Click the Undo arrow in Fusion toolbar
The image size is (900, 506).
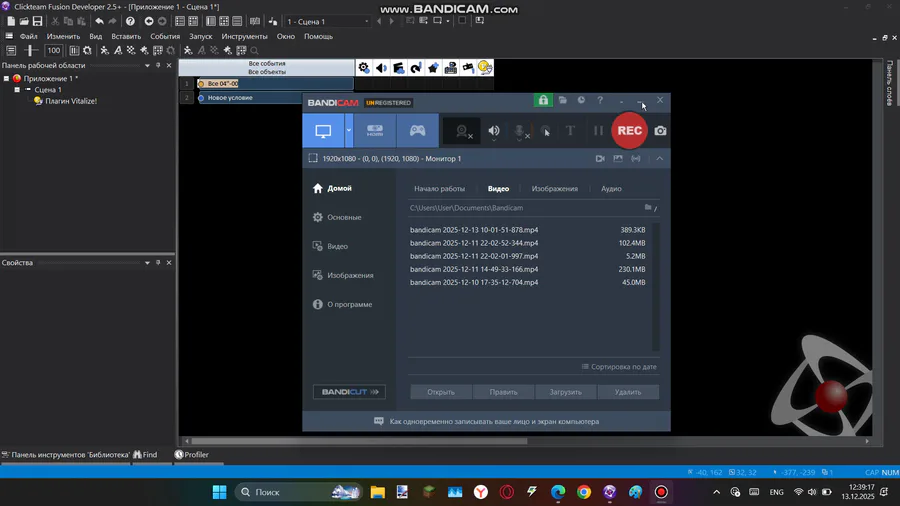[99, 21]
